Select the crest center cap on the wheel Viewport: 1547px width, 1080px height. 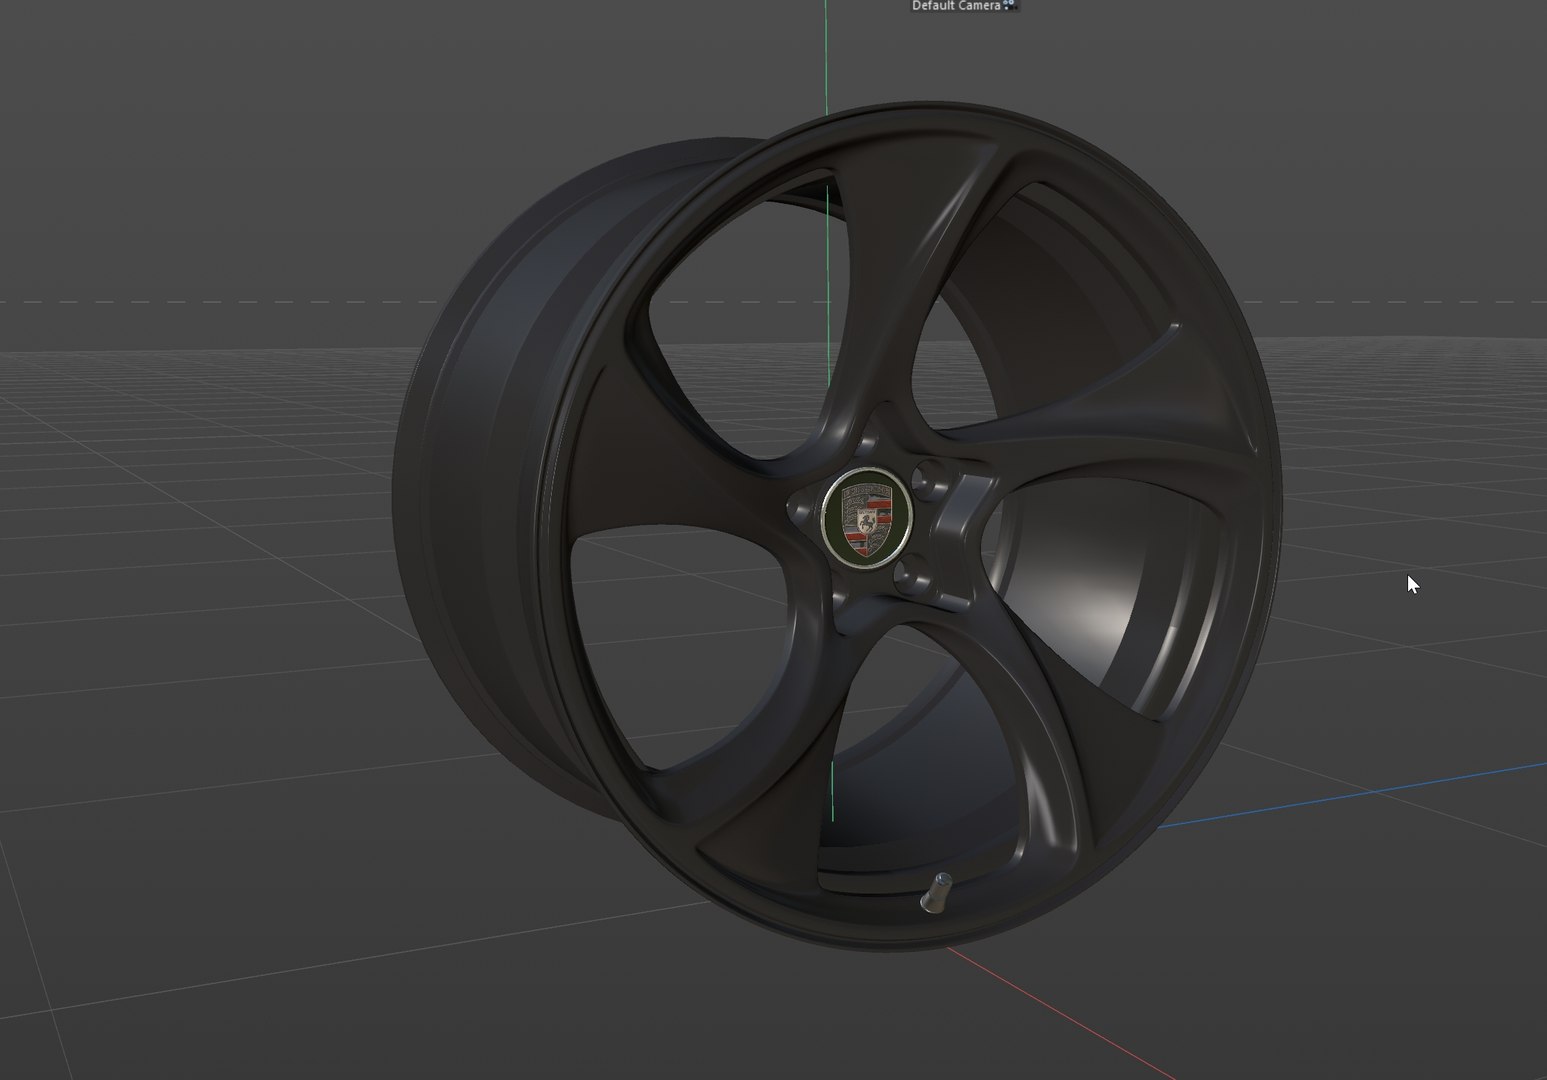click(866, 516)
